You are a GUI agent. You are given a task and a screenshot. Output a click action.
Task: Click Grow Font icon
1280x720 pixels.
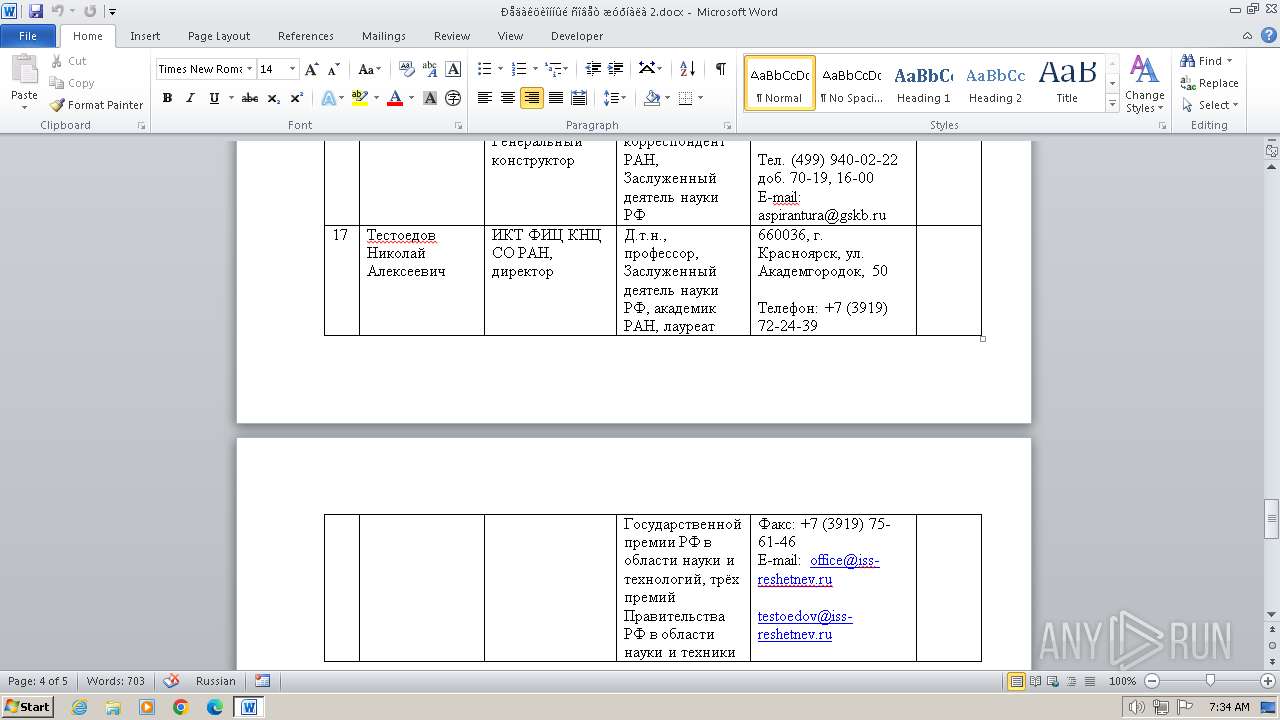tap(312, 69)
